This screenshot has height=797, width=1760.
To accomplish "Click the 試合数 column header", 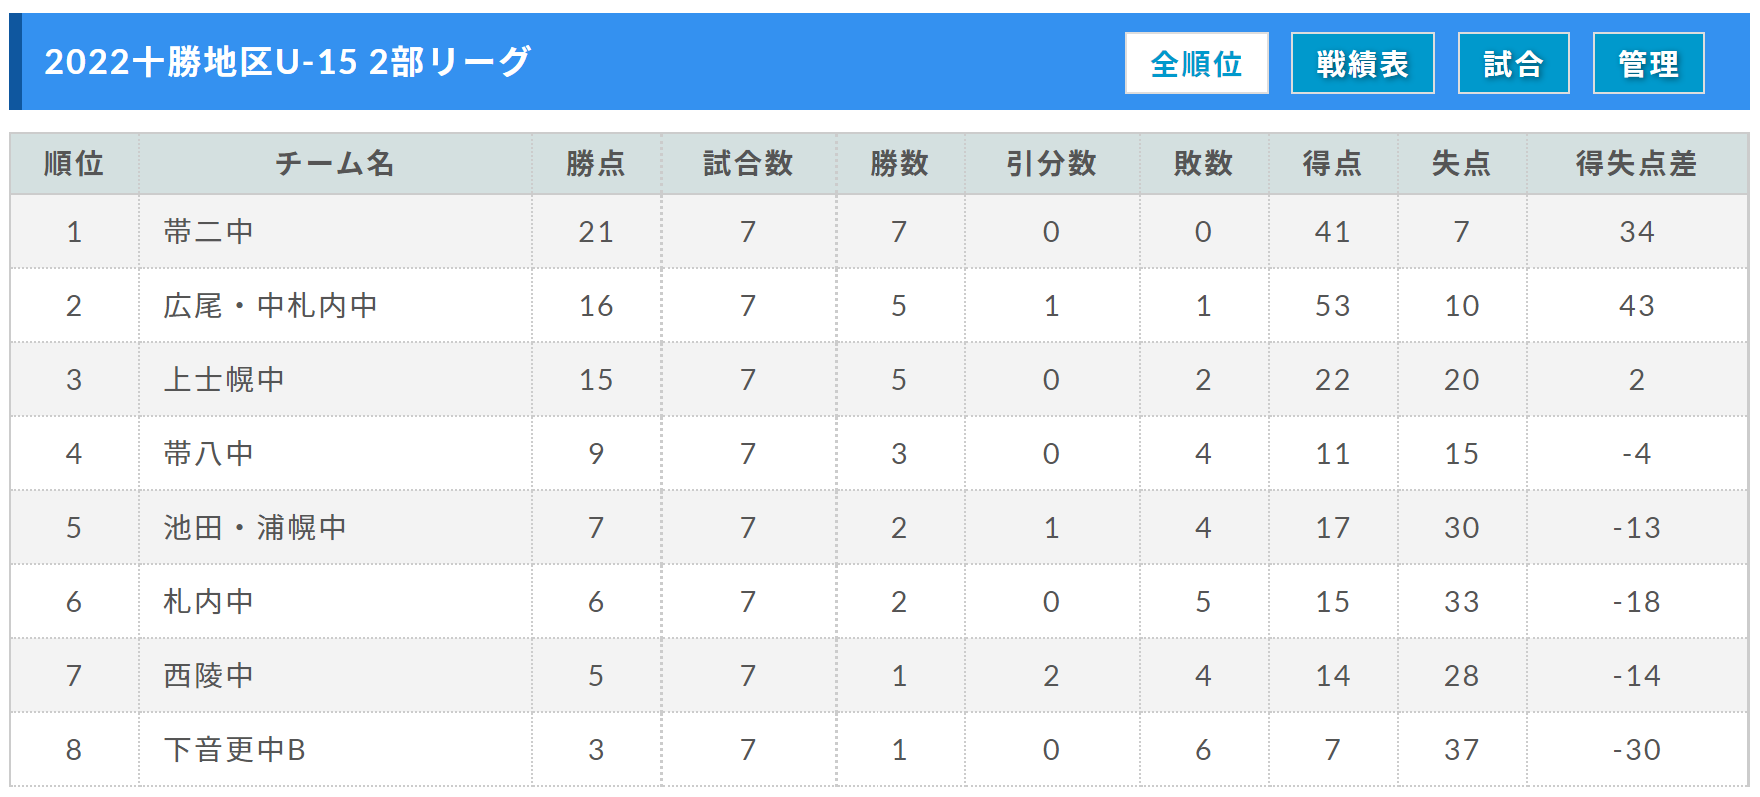I will (x=748, y=163).
